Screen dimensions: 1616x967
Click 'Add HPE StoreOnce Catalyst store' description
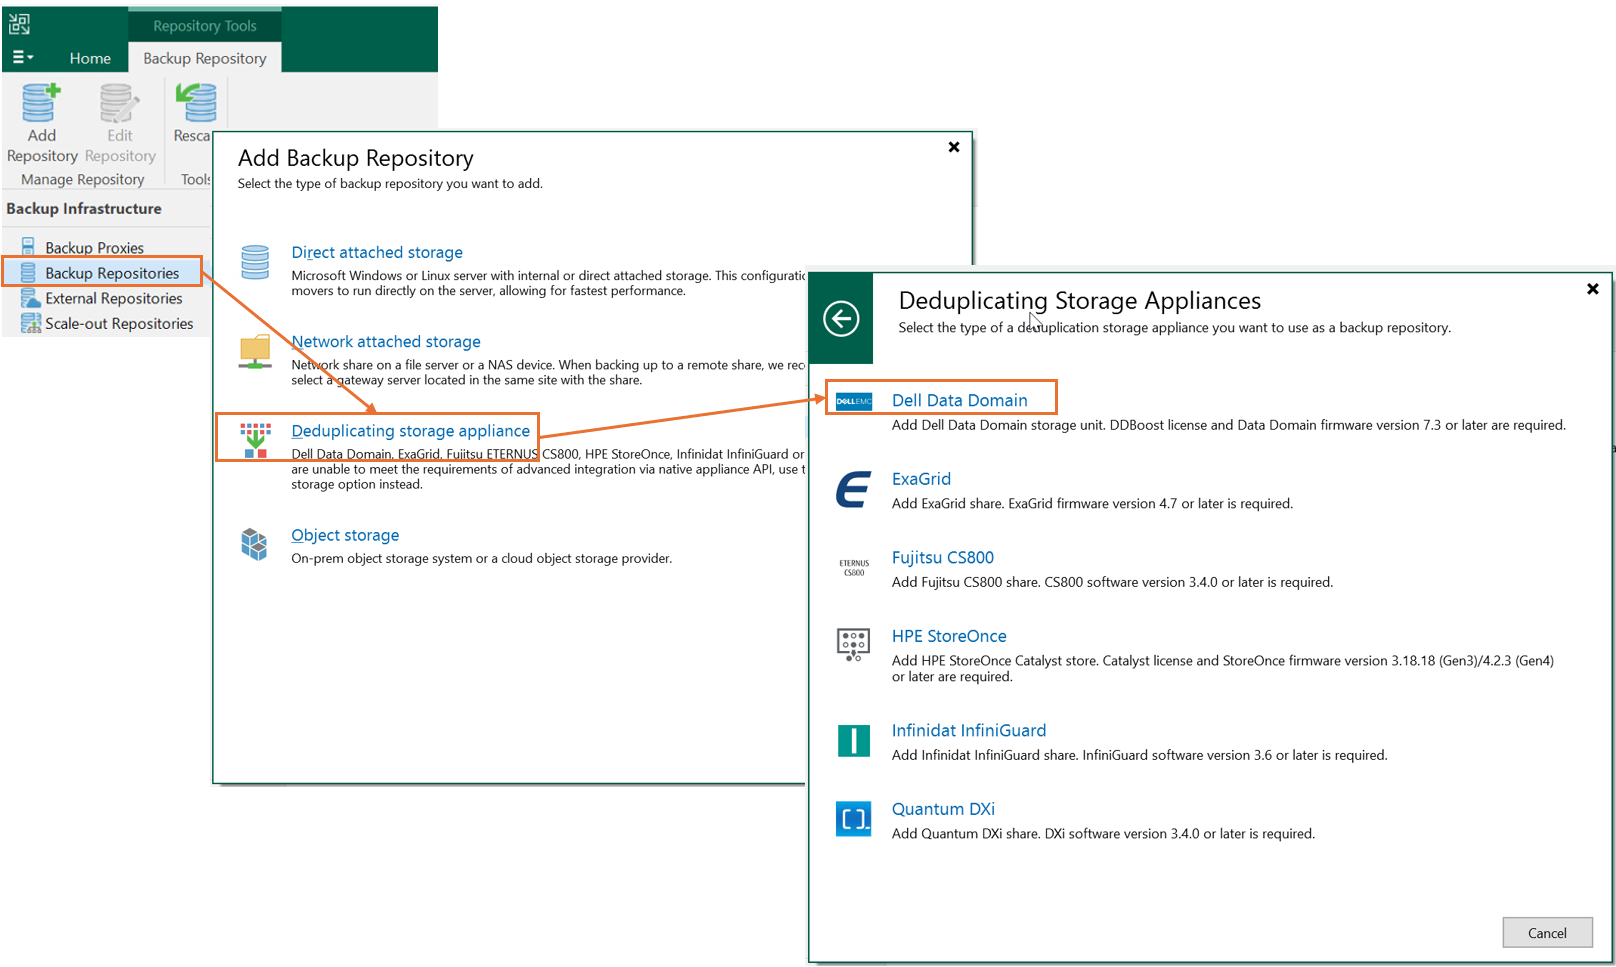[x=1223, y=668]
